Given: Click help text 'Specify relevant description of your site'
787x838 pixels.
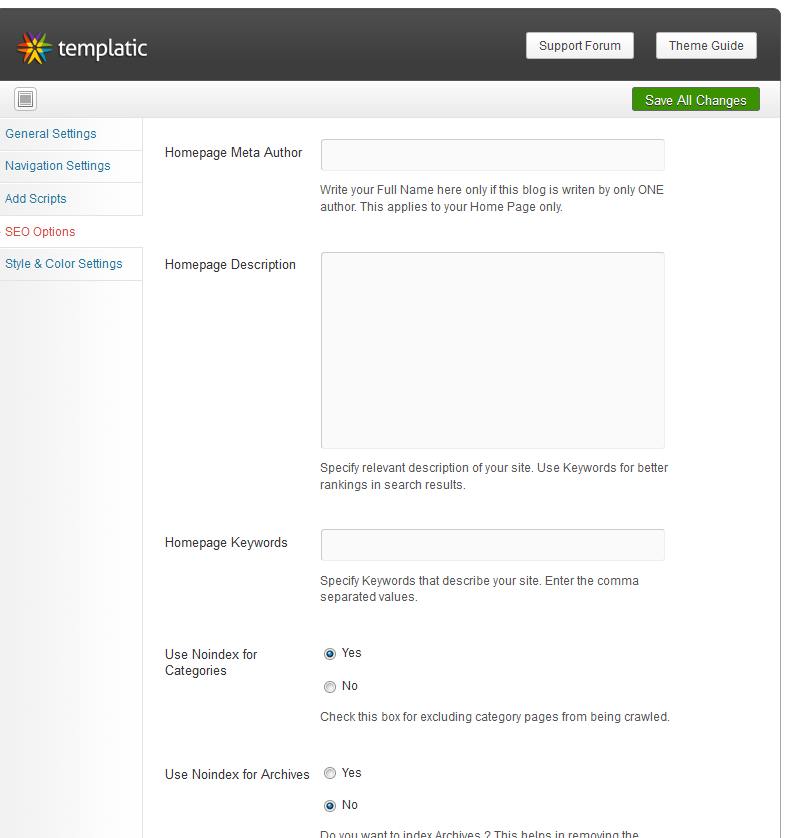Looking at the screenshot, I should tap(494, 476).
